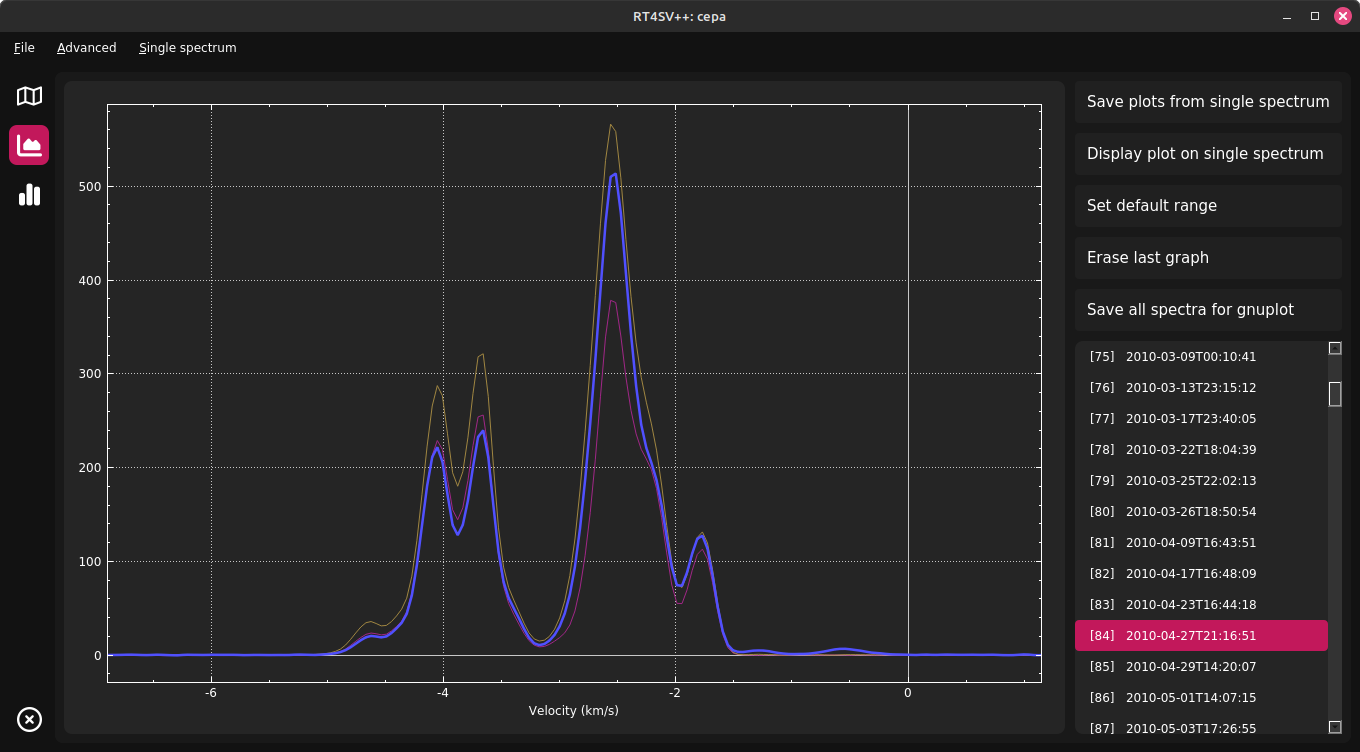Open the bar chart view sidebar icon
1360x752 pixels.
[x=29, y=195]
